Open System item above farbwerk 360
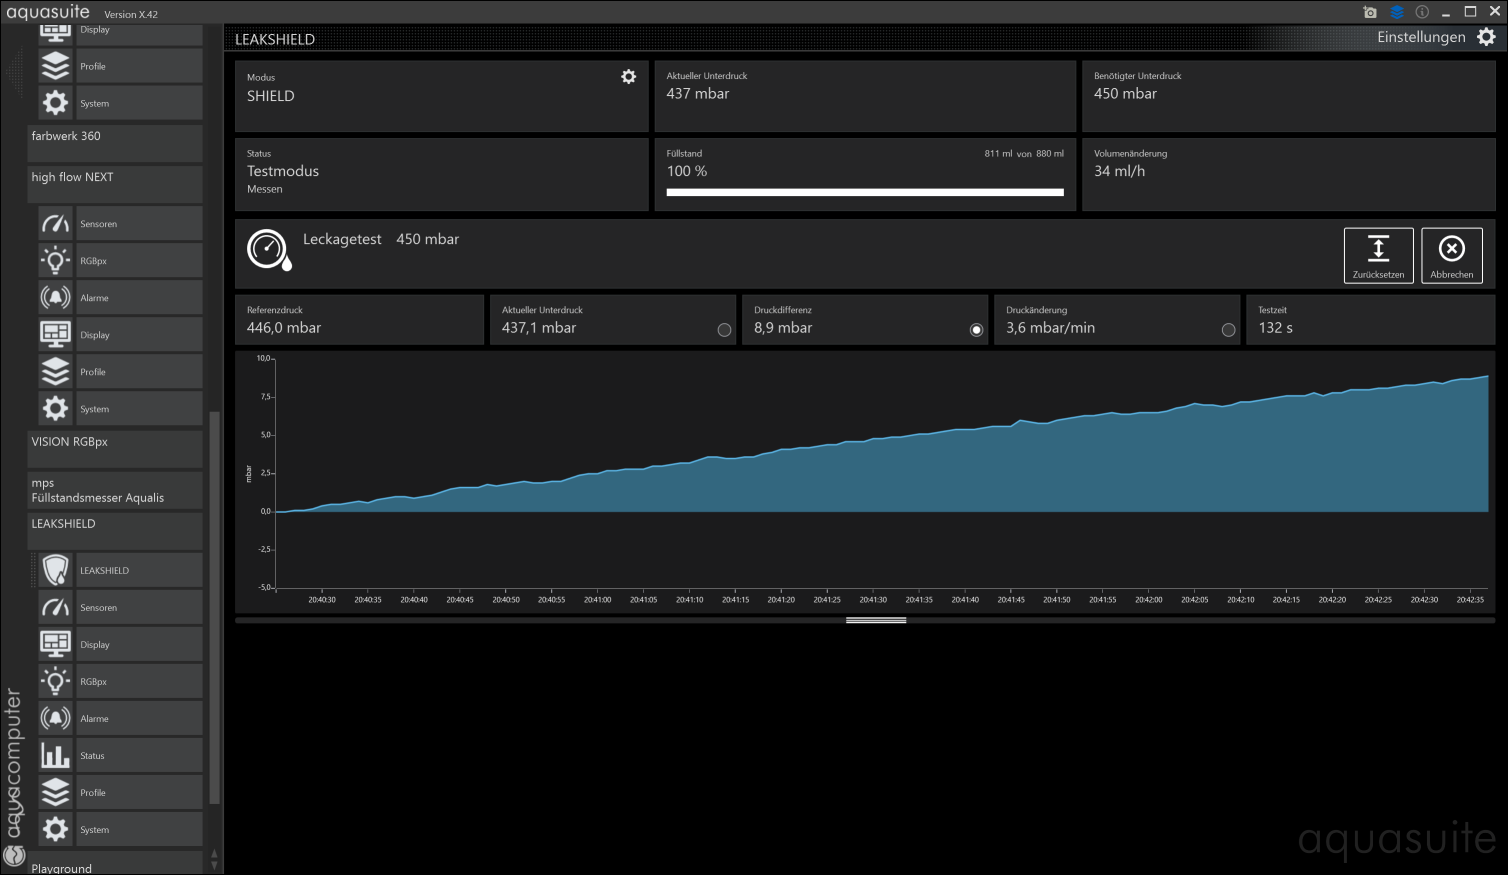 coord(120,103)
